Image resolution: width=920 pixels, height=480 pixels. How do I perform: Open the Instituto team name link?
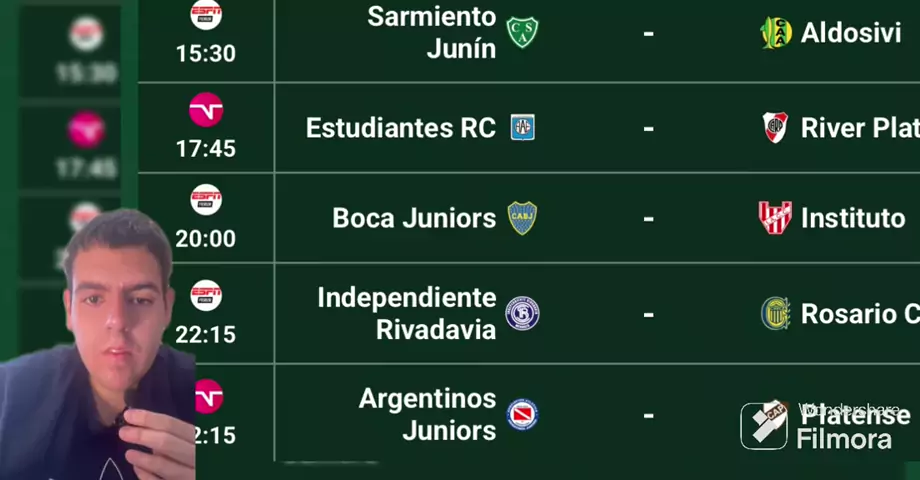(853, 218)
